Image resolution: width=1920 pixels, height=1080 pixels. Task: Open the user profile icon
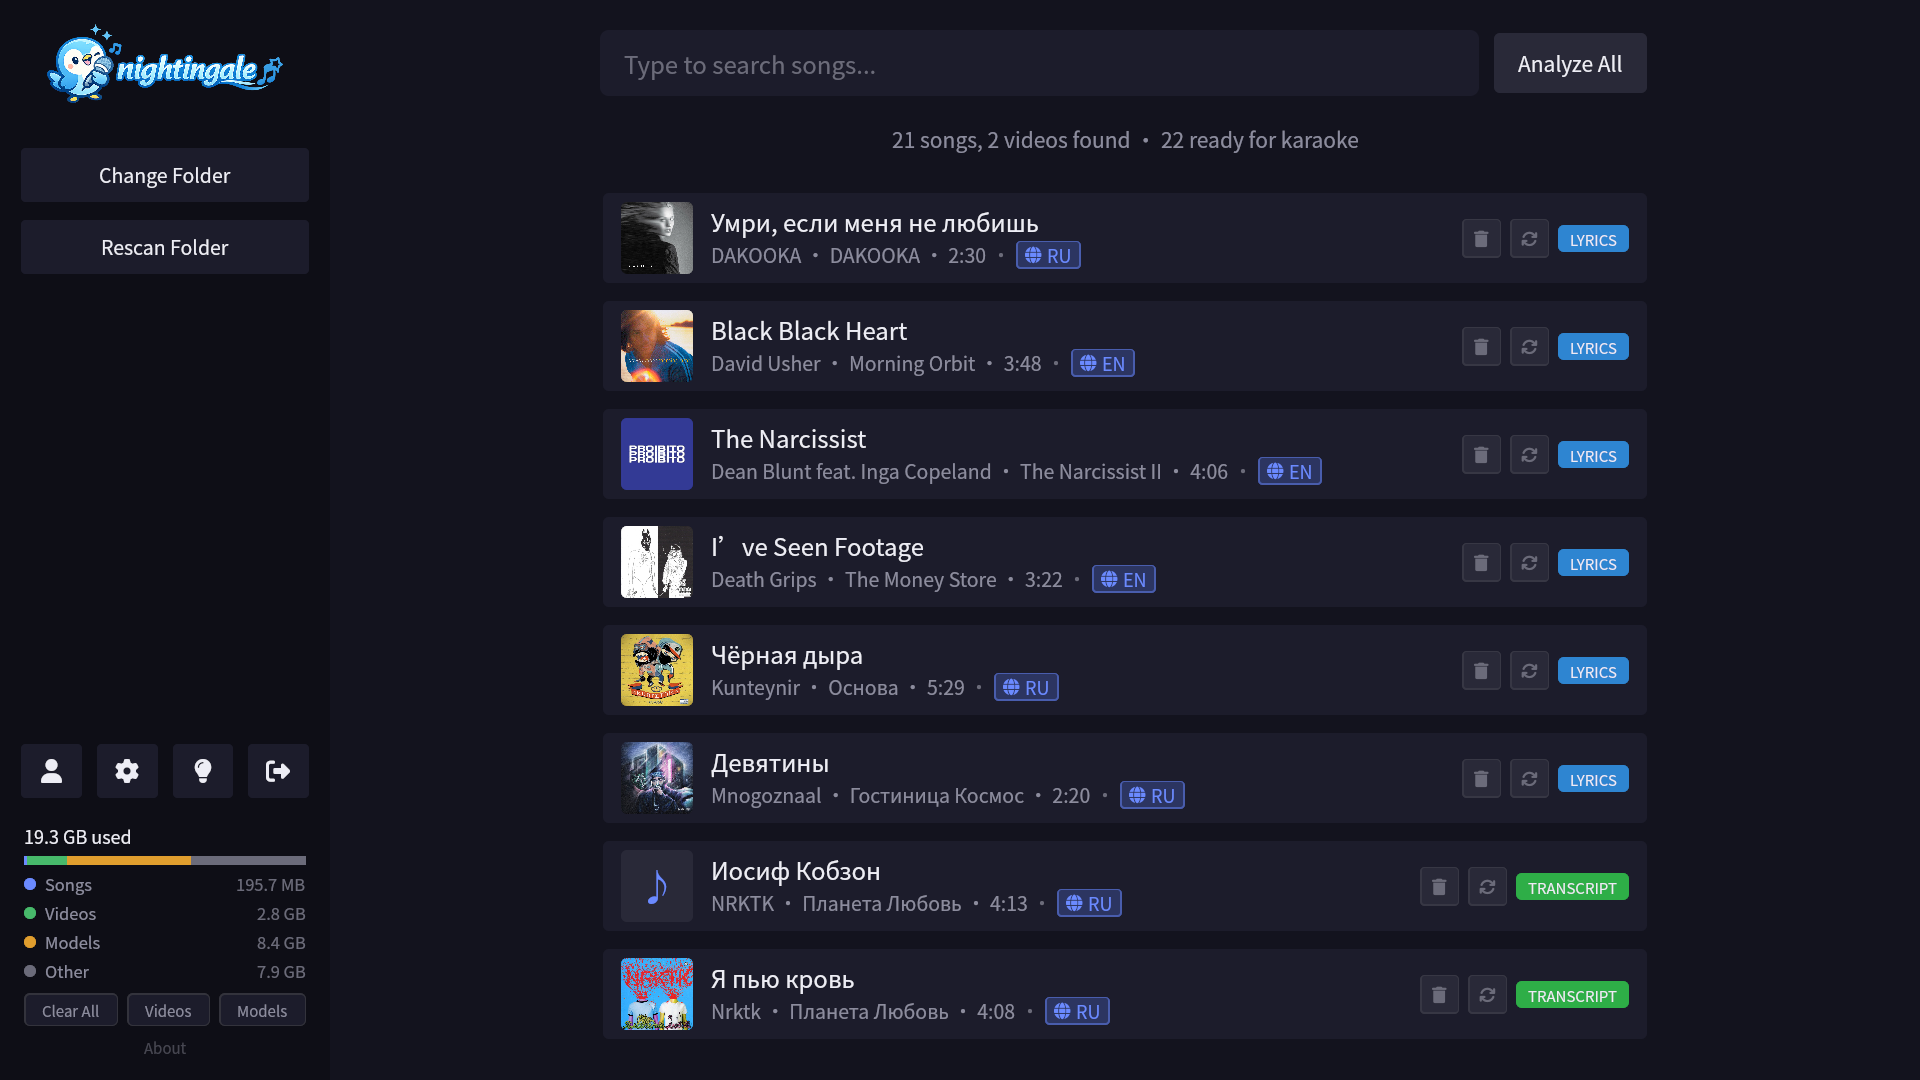click(x=51, y=771)
